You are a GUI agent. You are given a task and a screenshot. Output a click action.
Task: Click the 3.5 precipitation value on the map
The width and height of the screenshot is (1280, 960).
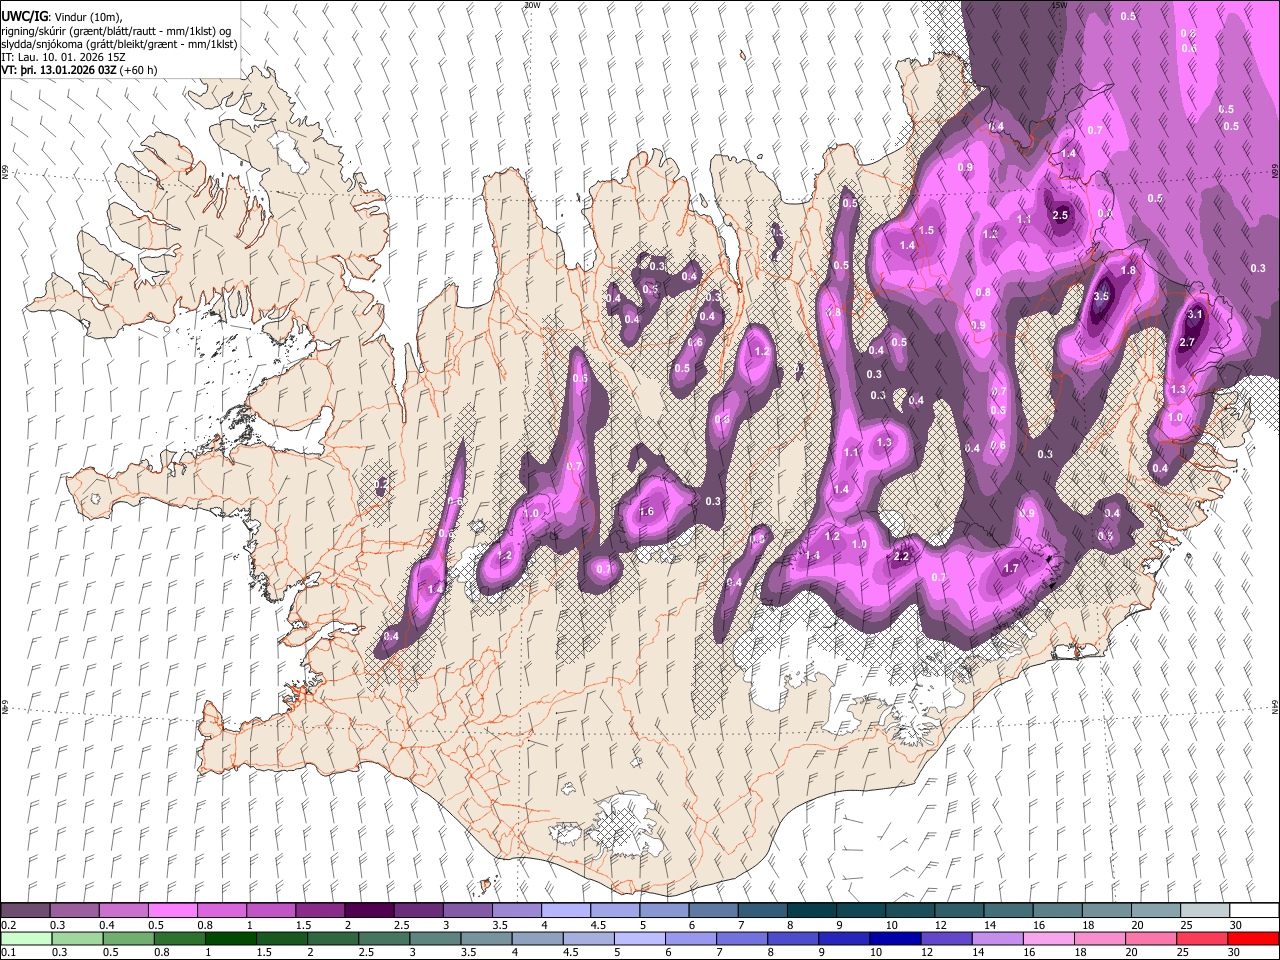point(1101,296)
